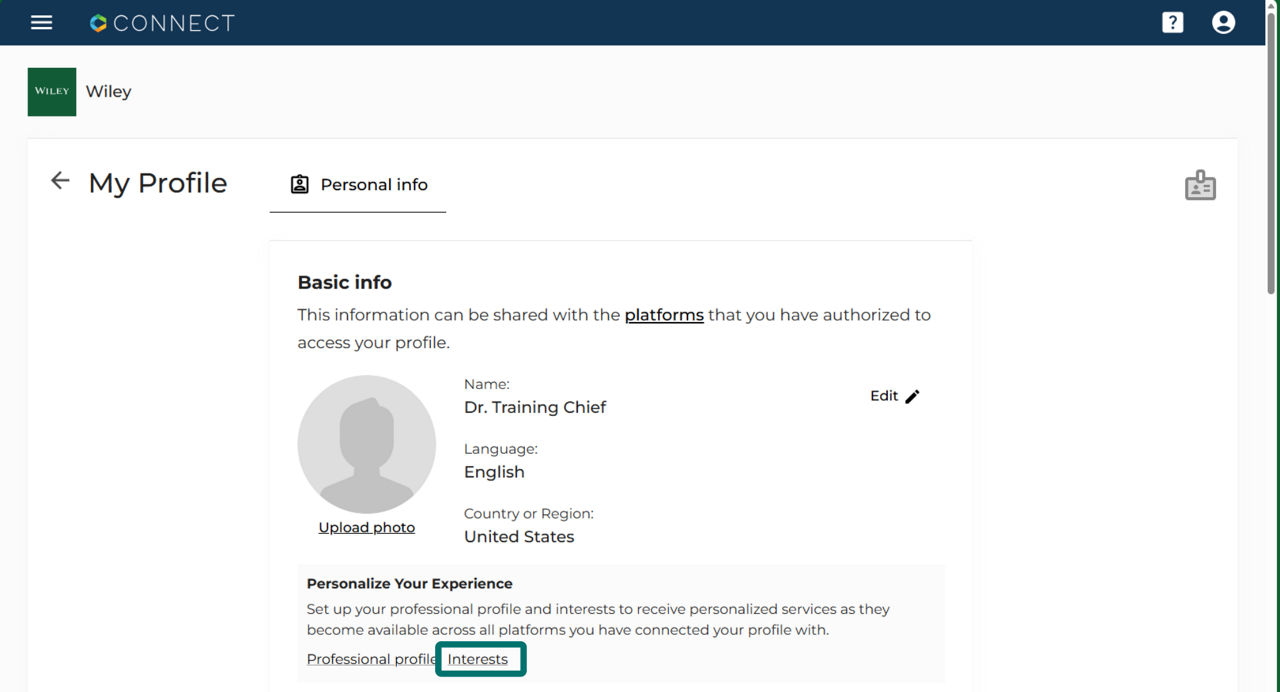1280x692 pixels.
Task: Open the user account avatar menu
Action: [x=1223, y=22]
